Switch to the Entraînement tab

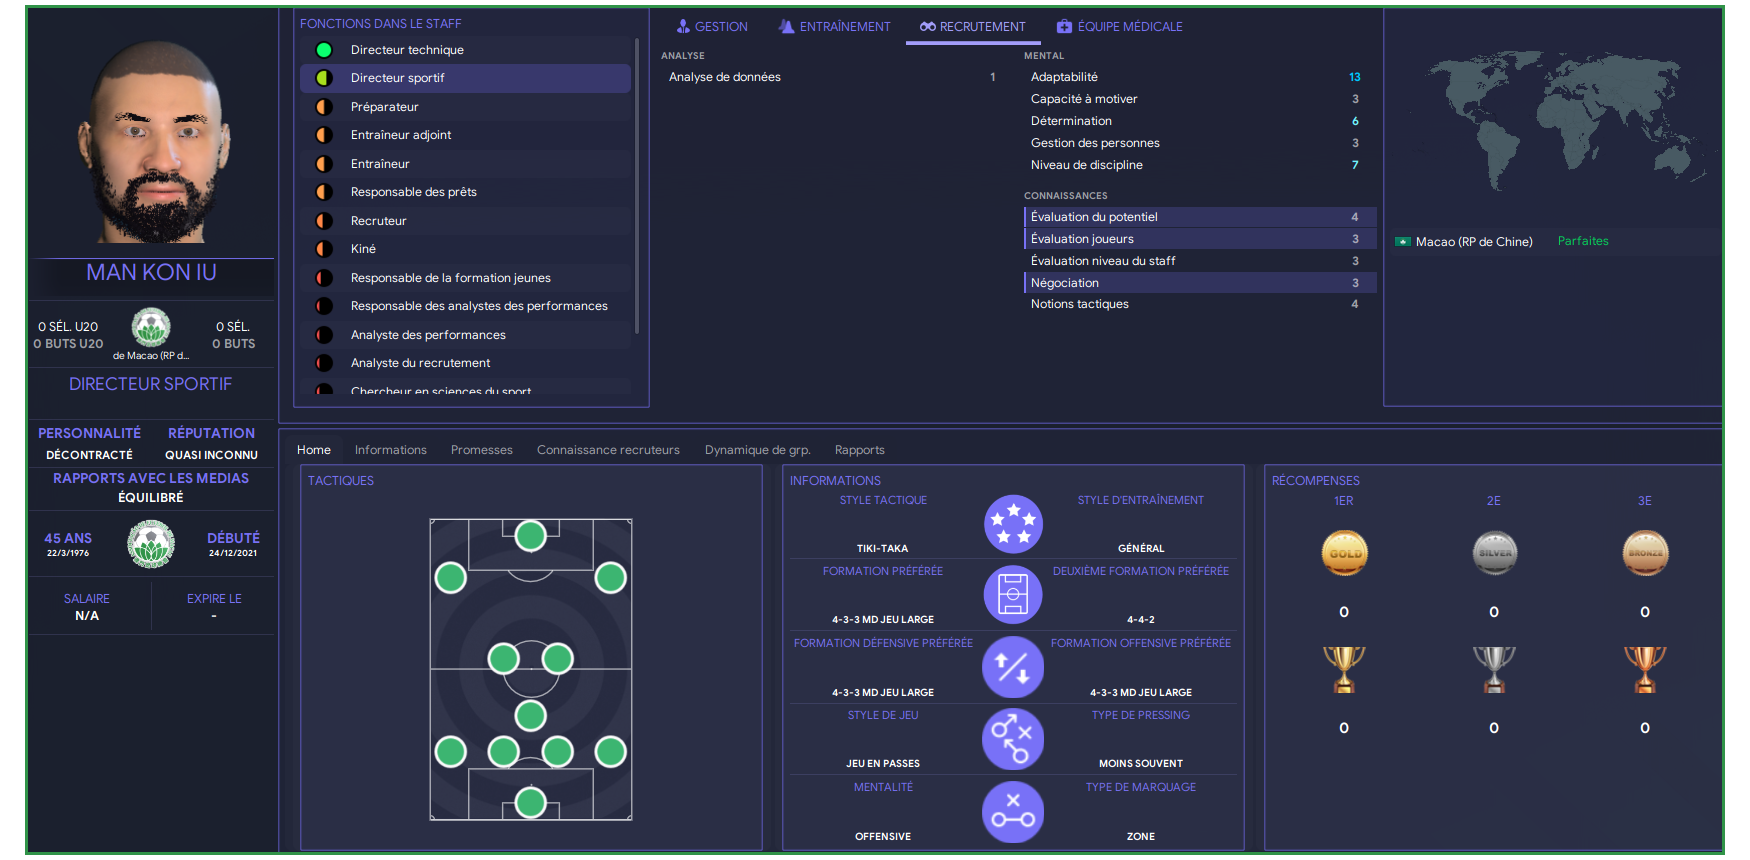click(x=835, y=27)
